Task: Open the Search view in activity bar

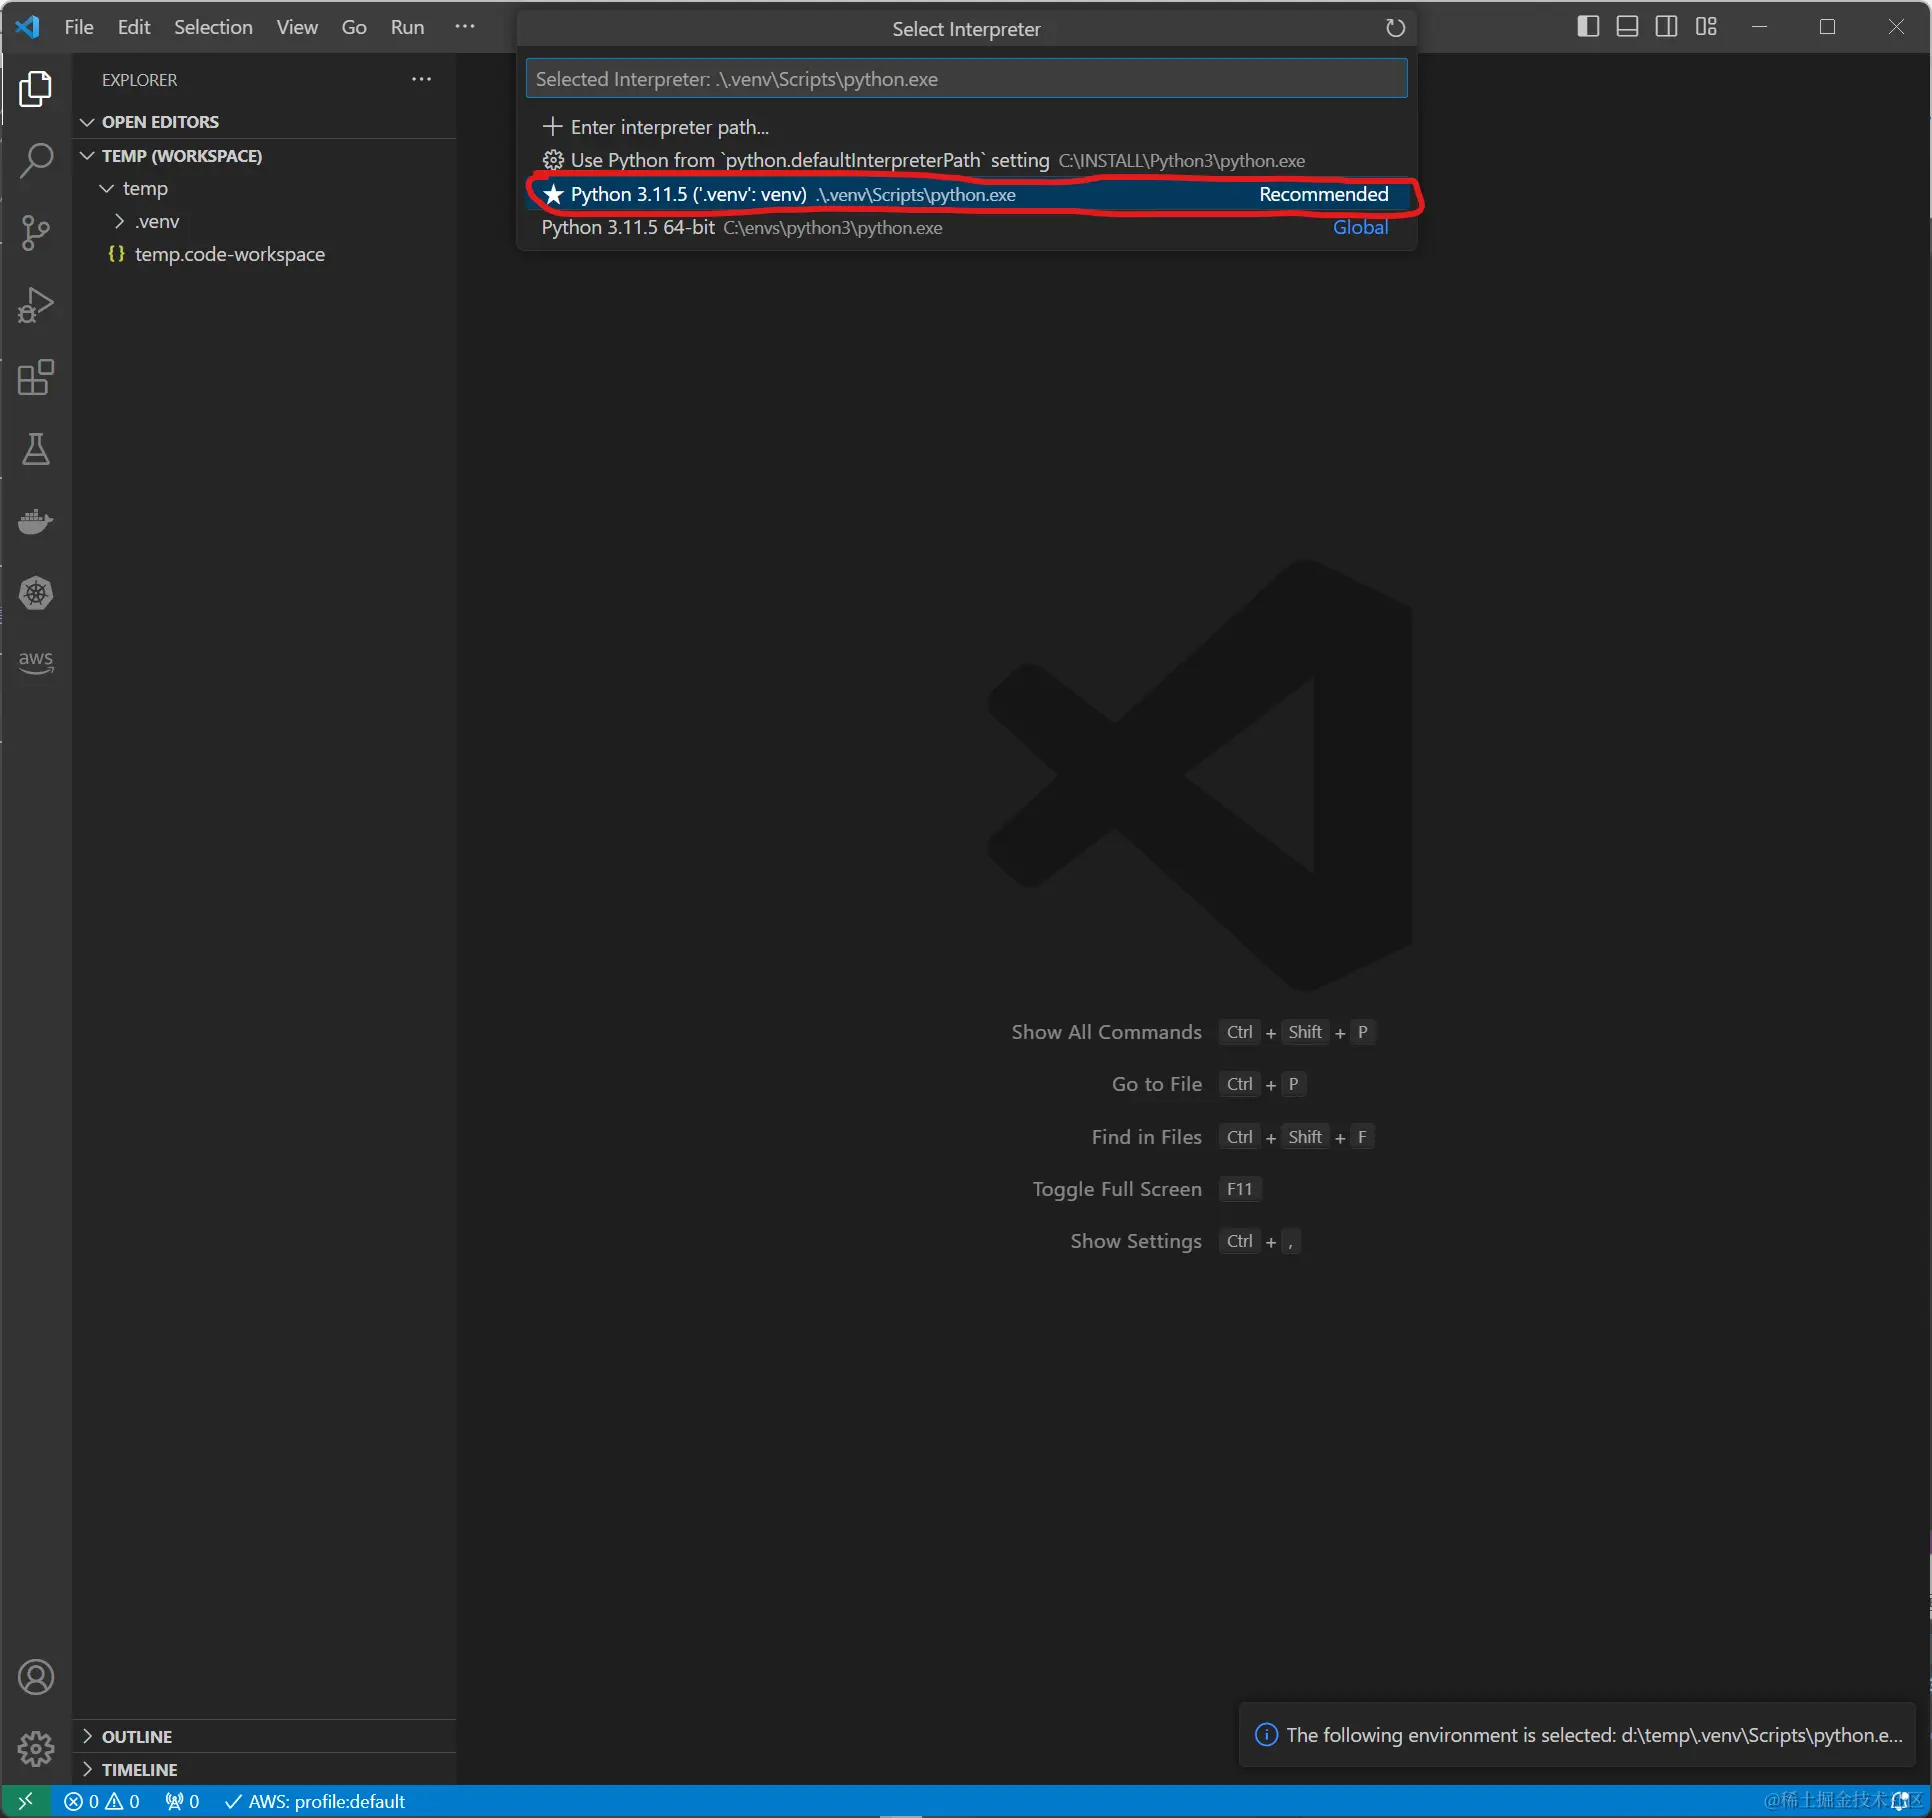Action: tap(36, 161)
